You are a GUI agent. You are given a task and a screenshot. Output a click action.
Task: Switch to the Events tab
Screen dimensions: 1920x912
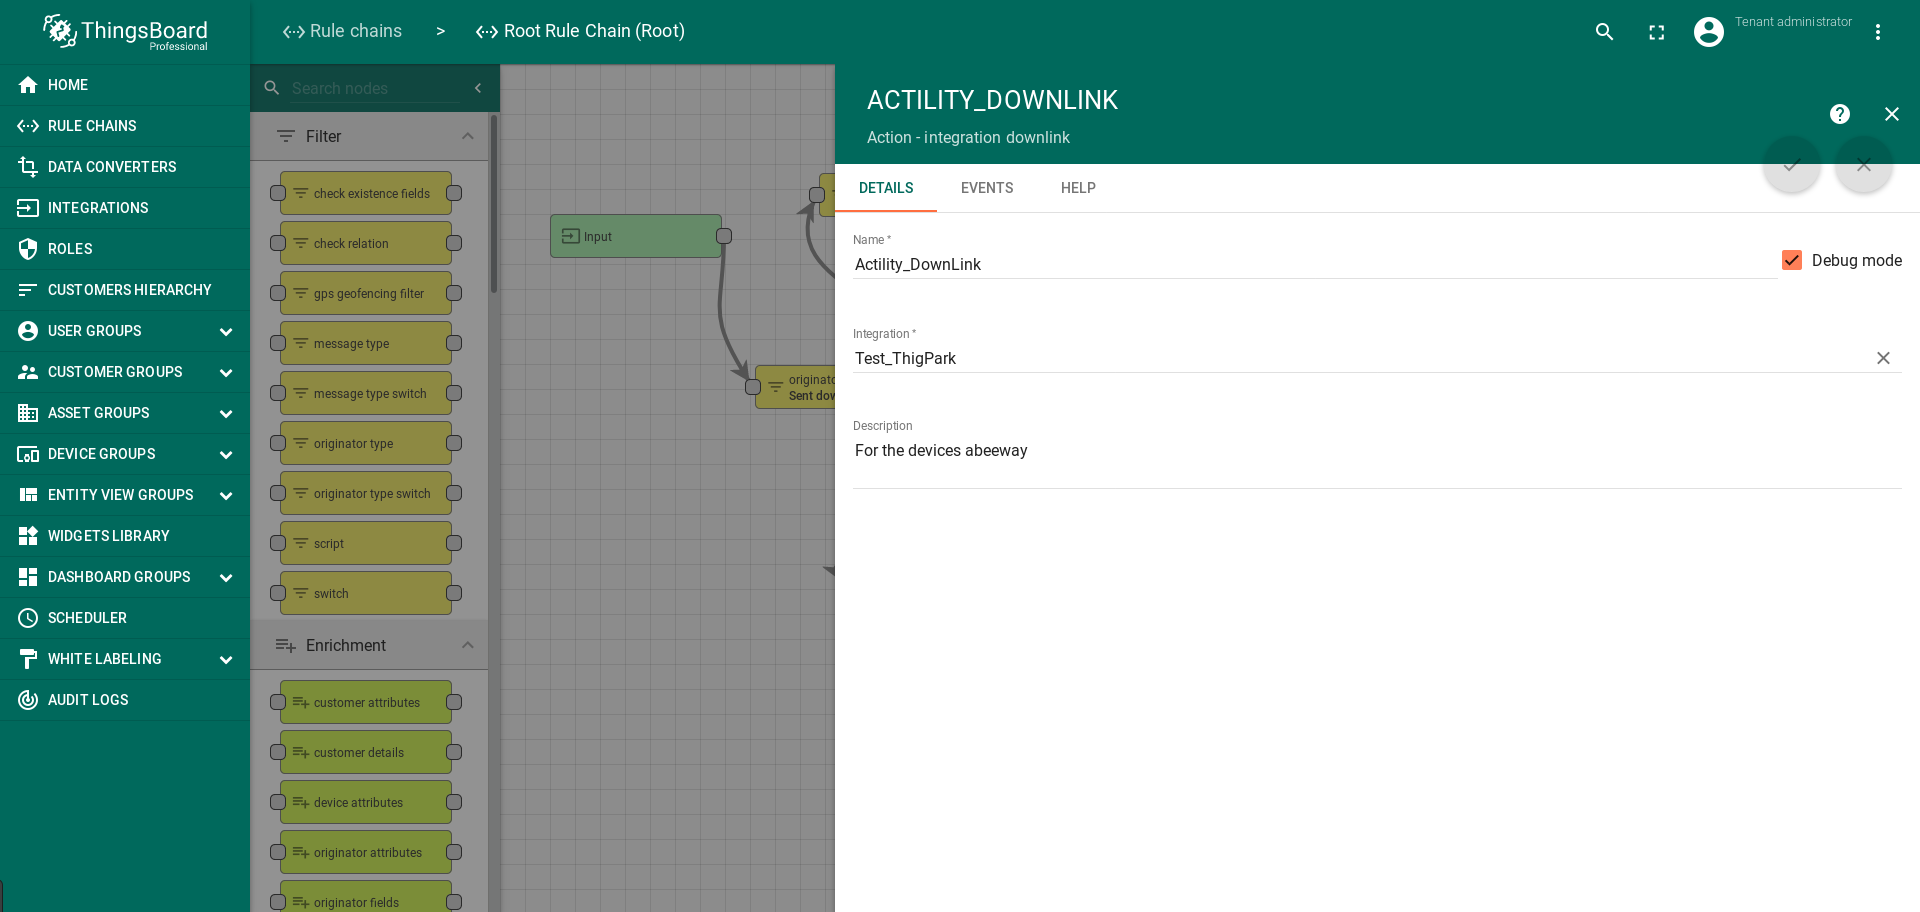(986, 188)
